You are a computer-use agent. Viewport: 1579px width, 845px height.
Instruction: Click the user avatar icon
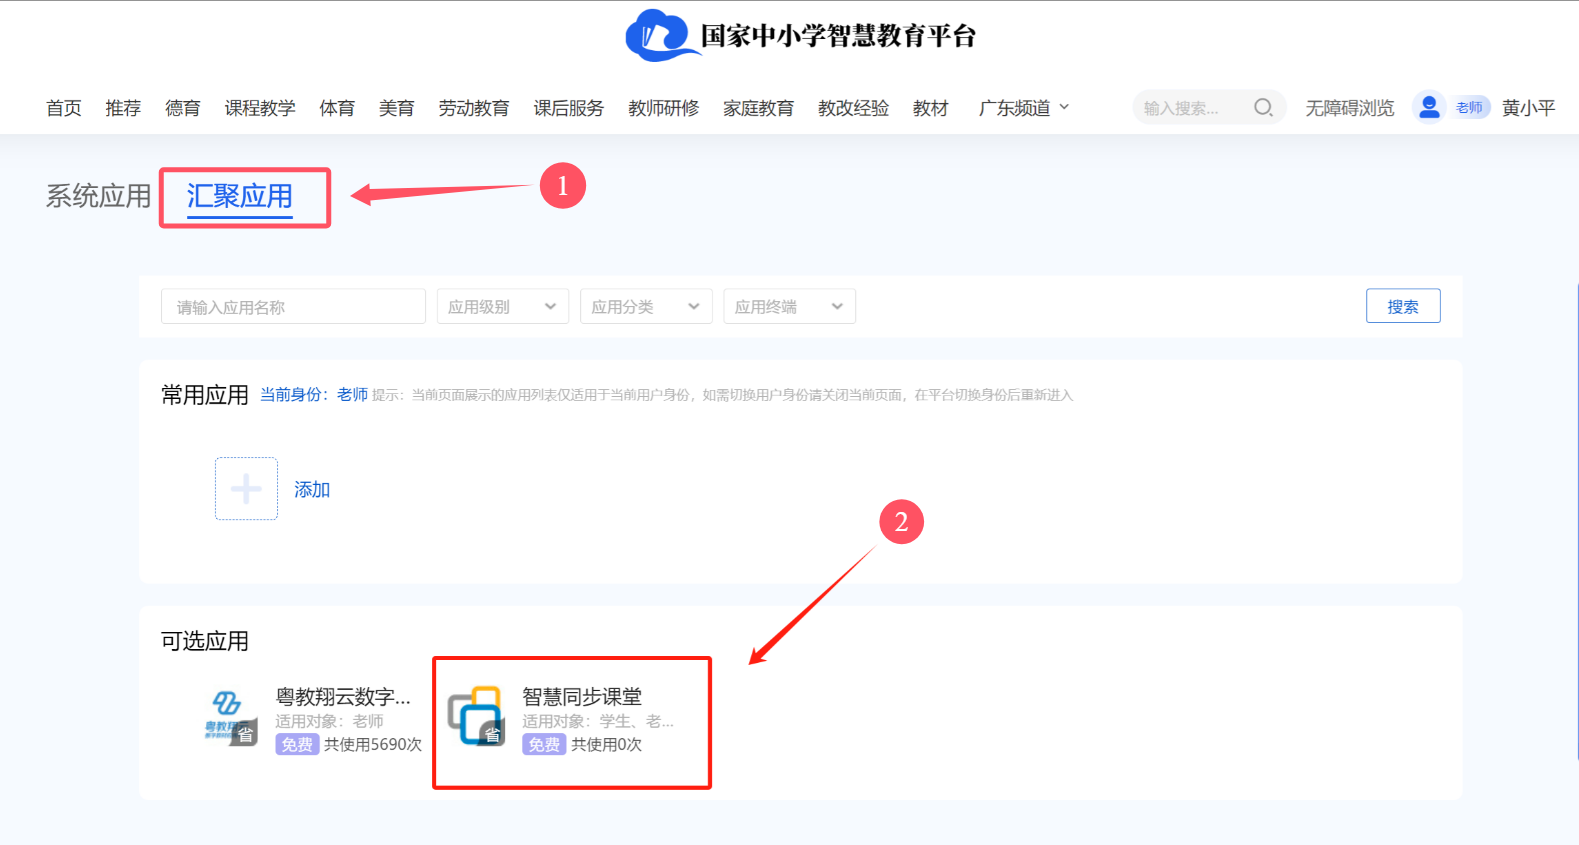point(1429,107)
